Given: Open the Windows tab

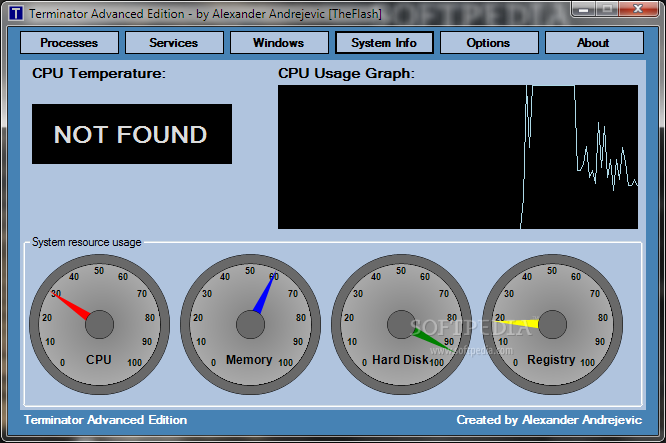Looking at the screenshot, I should 279,43.
